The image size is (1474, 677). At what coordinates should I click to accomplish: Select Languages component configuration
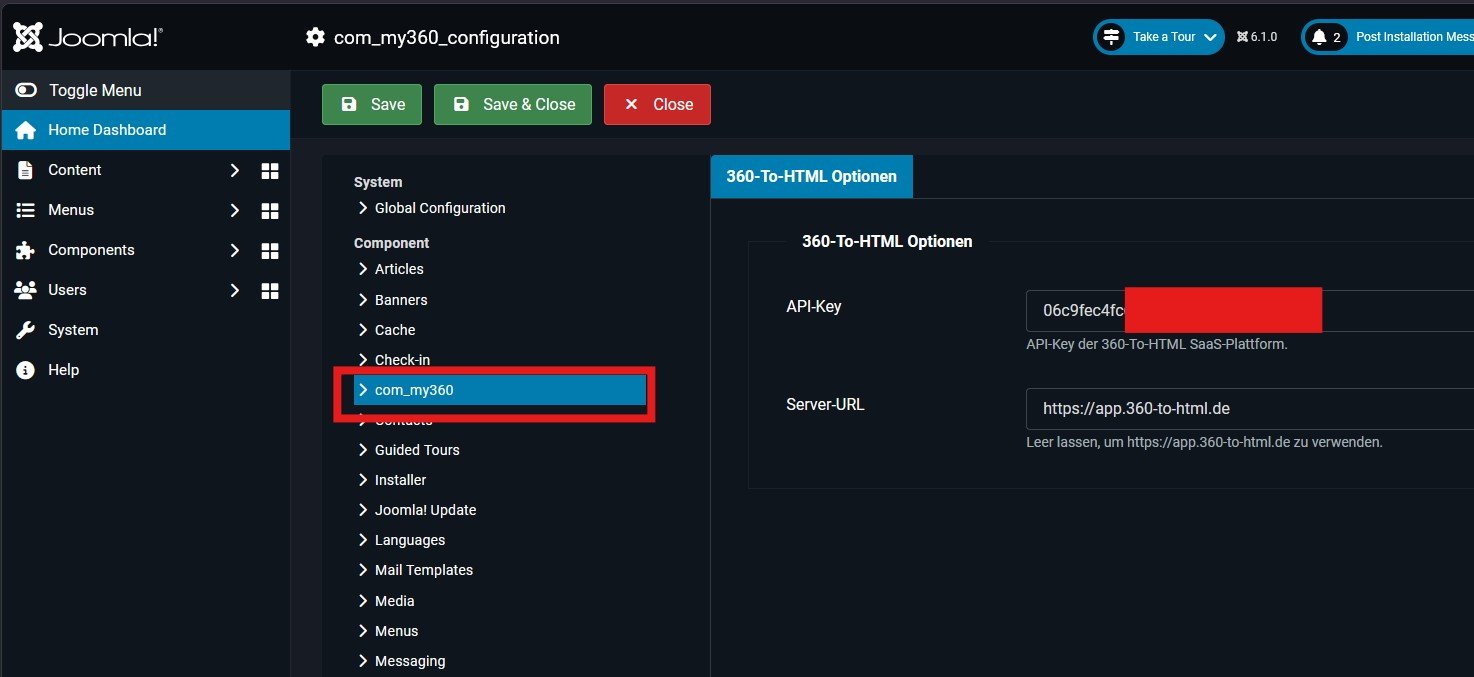pos(410,540)
